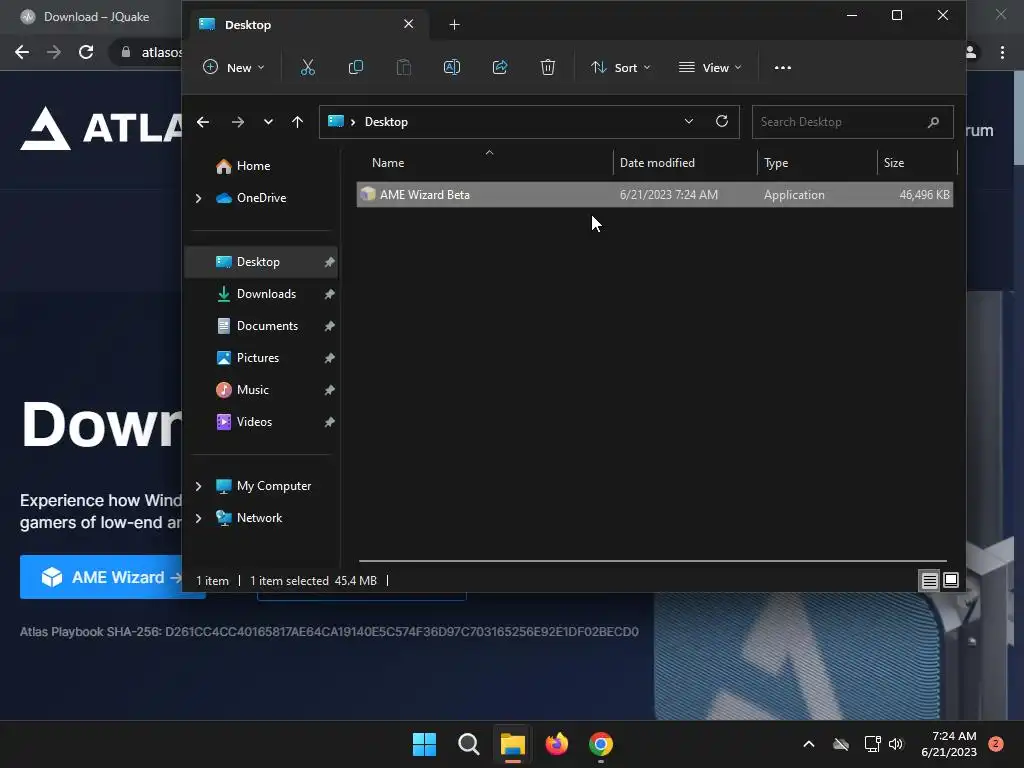
Task: Close the Desktop tab
Action: (409, 24)
